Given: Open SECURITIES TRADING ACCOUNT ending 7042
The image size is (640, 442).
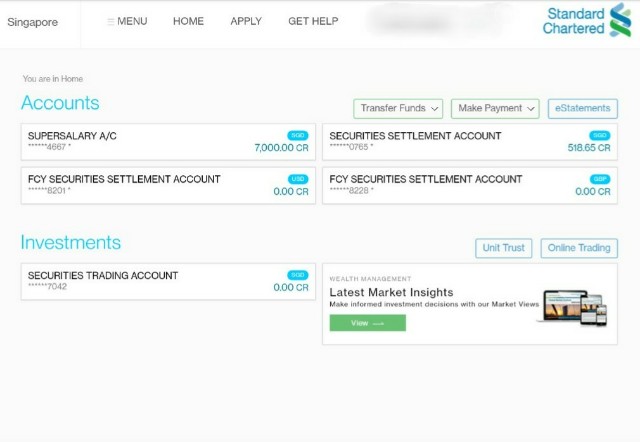Looking at the screenshot, I should (168, 282).
